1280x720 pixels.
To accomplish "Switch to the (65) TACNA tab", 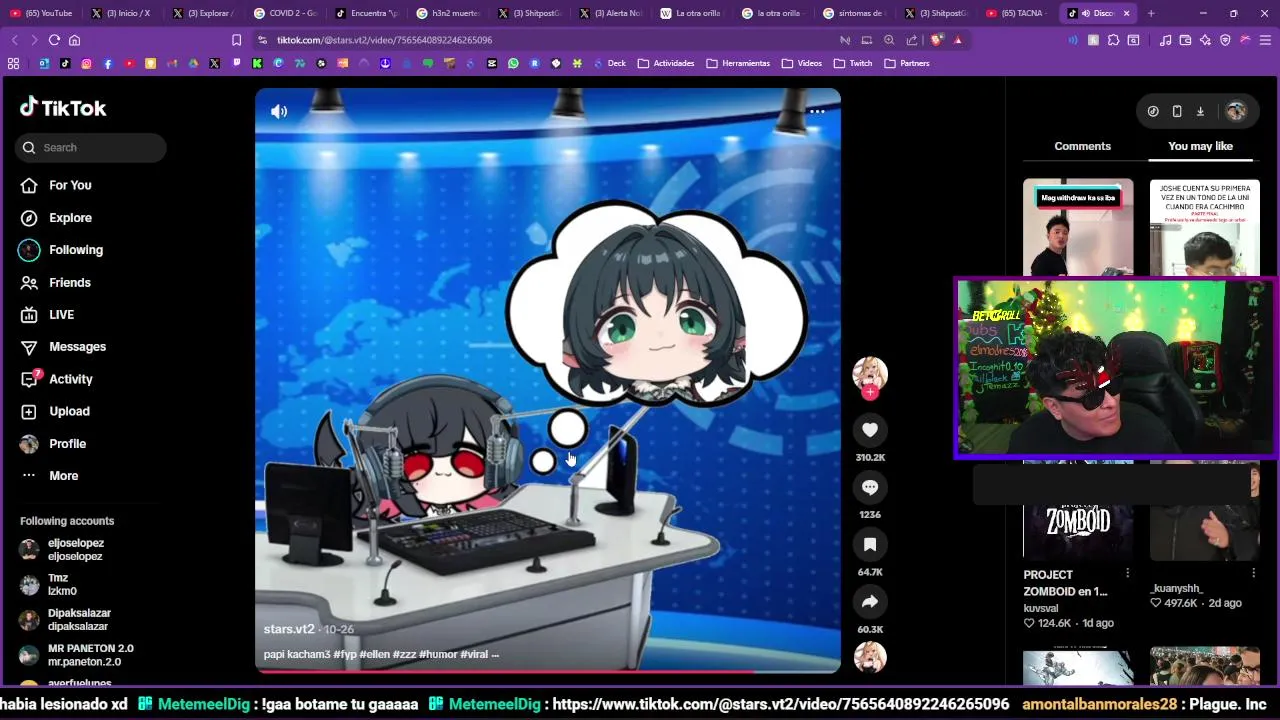I will [1016, 13].
